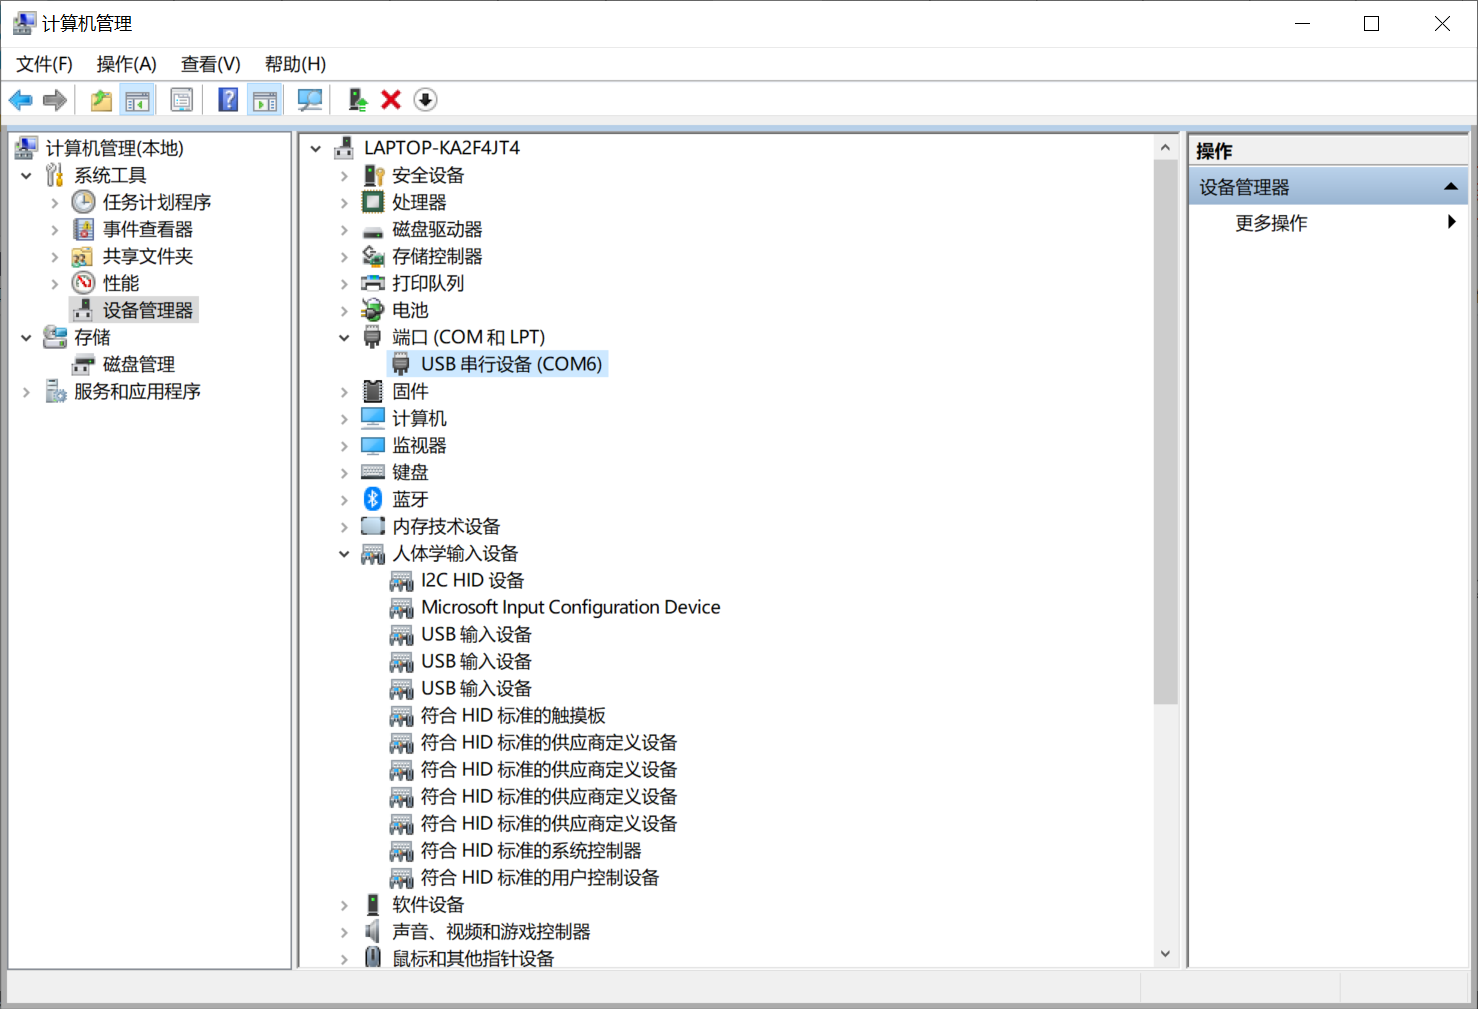Click 鼠标和其他指针设备 category label

point(473,958)
